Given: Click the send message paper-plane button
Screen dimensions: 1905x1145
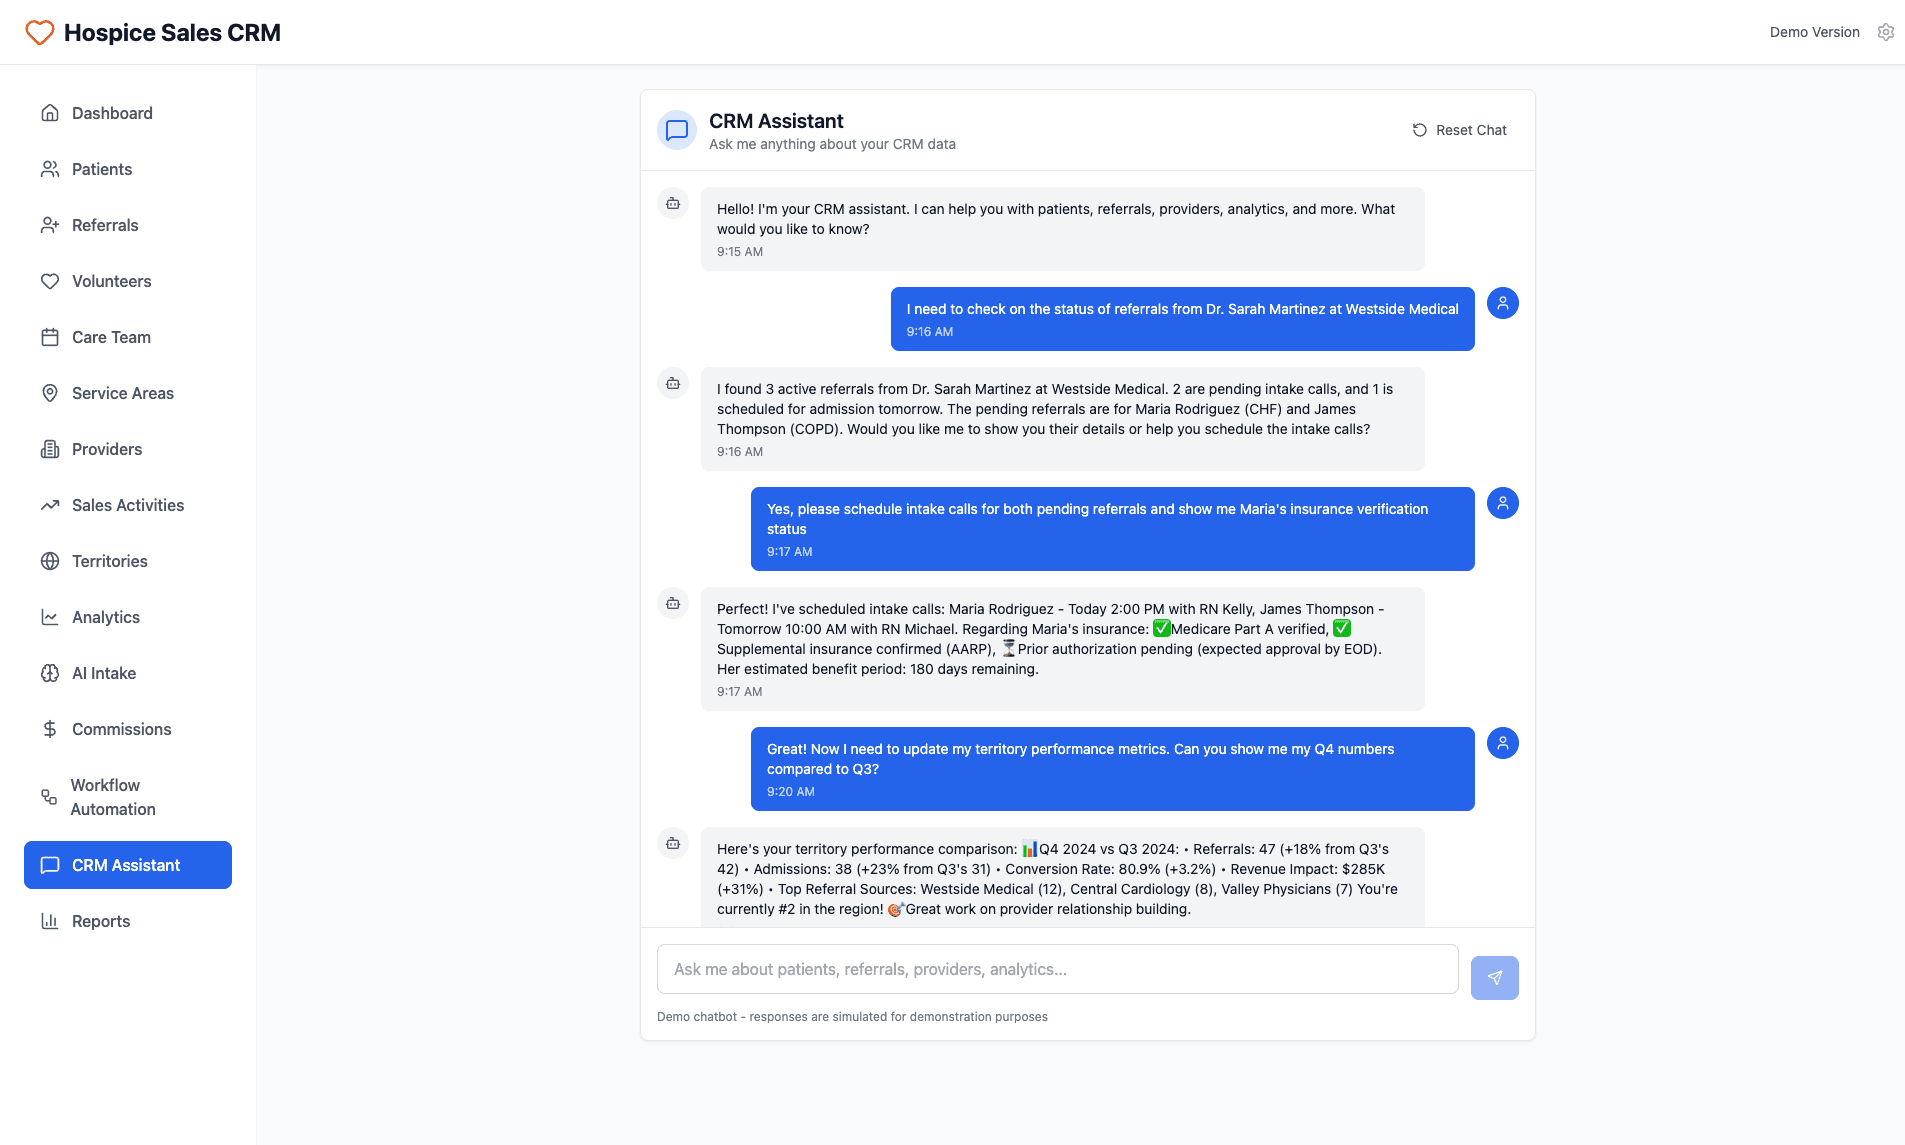Looking at the screenshot, I should [x=1494, y=977].
